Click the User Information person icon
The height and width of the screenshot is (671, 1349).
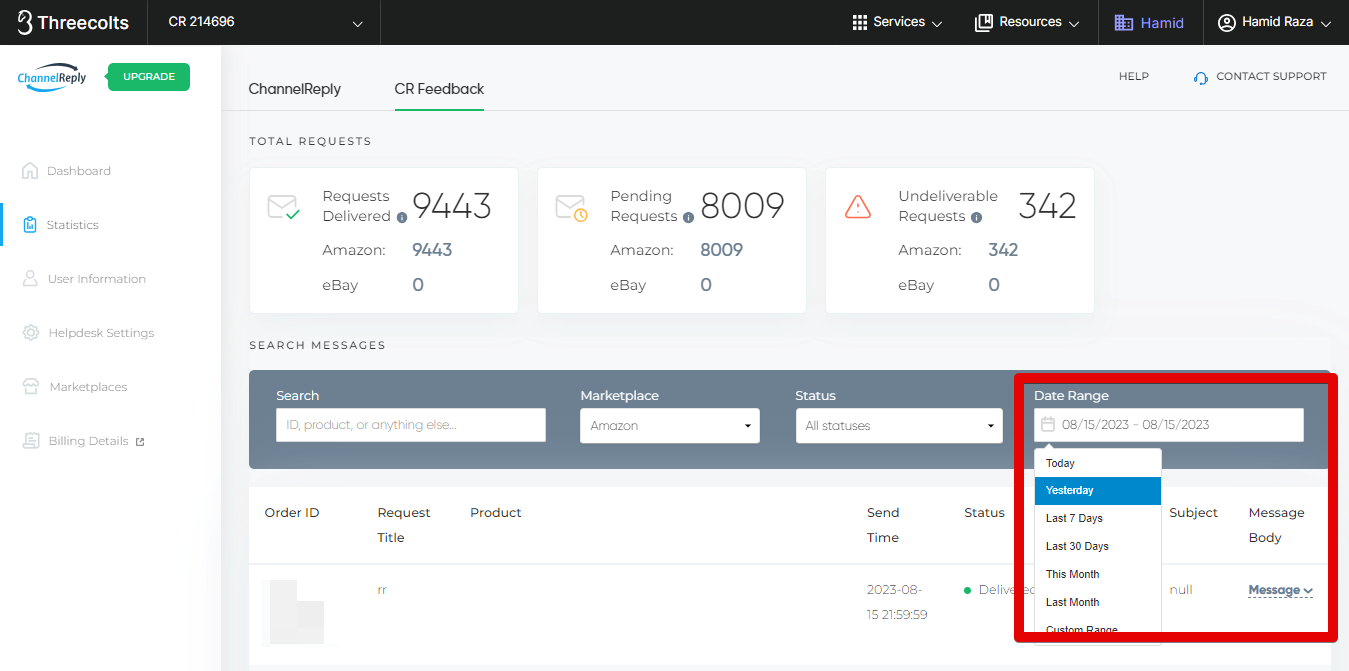pos(30,278)
